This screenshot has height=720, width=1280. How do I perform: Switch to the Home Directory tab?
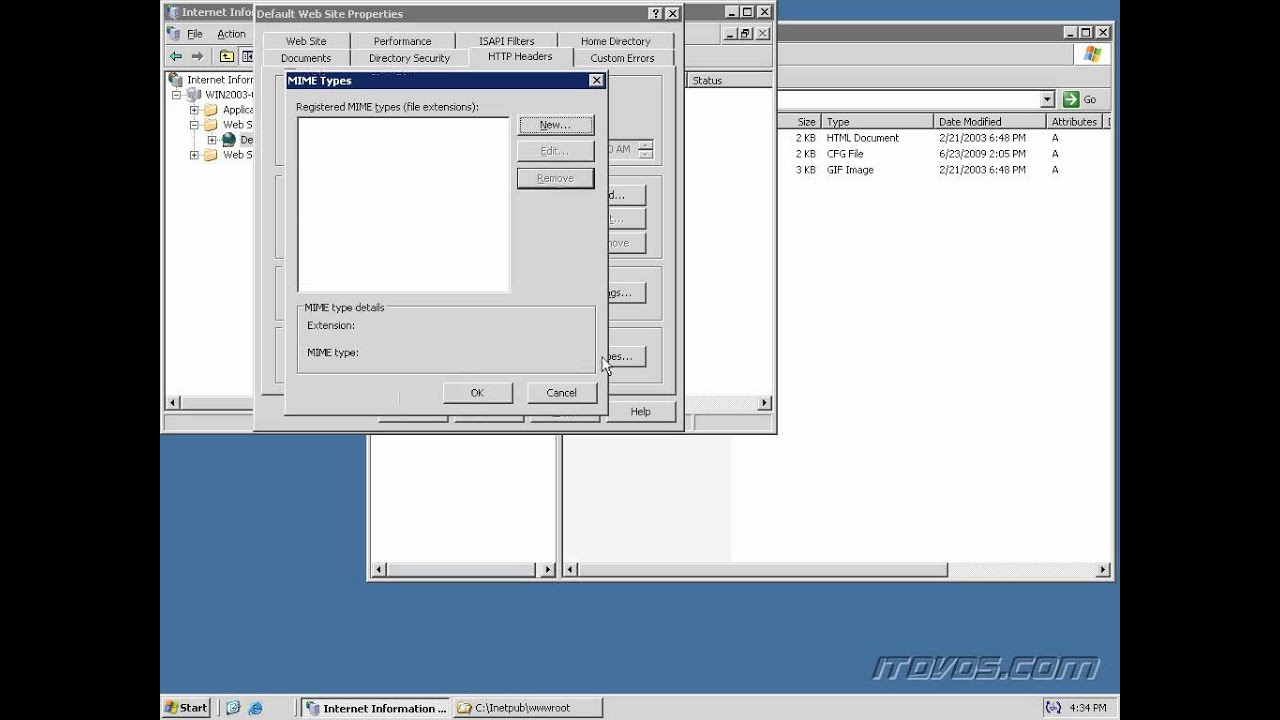click(615, 41)
